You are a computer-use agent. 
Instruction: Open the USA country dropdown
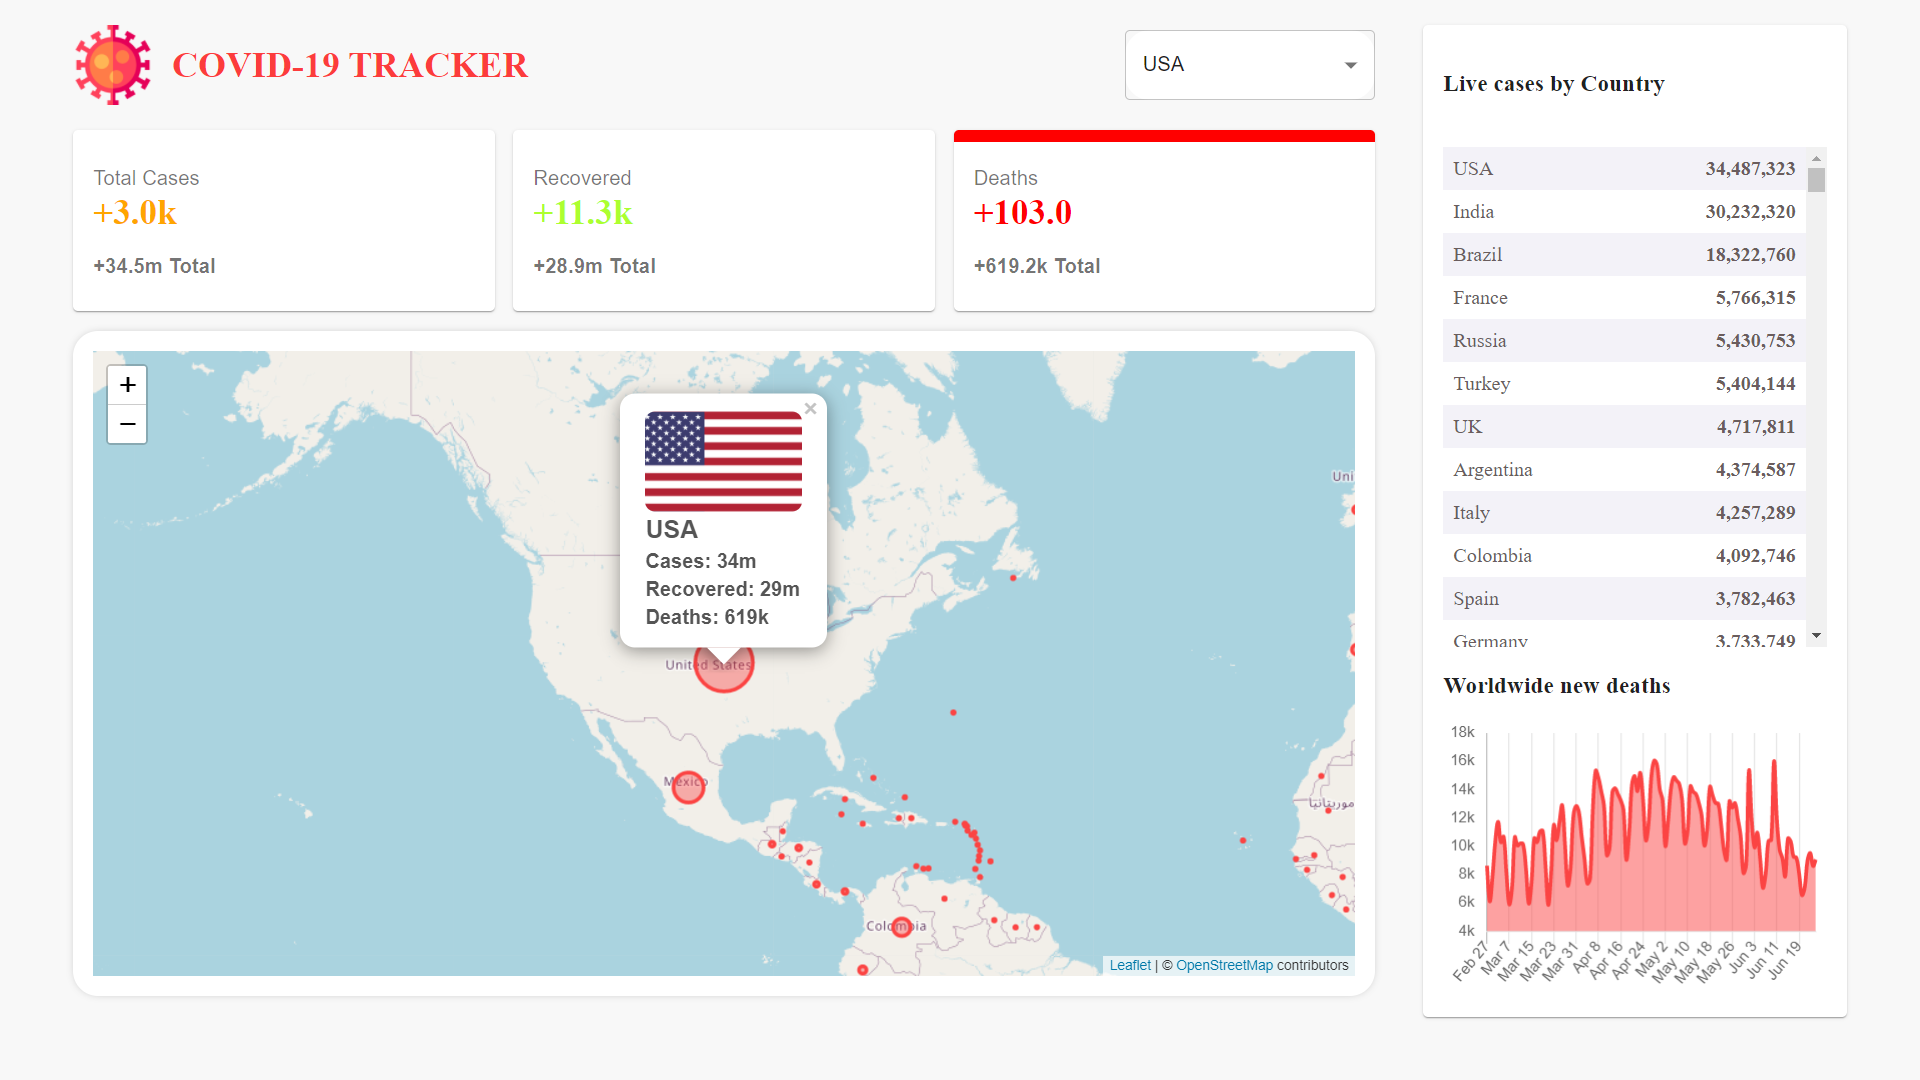(x=1249, y=65)
